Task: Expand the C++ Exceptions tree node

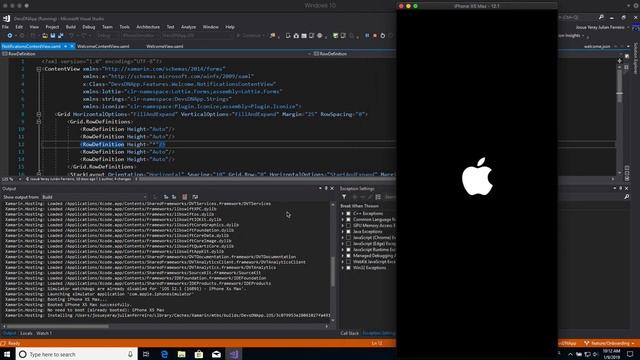Action: (x=342, y=213)
